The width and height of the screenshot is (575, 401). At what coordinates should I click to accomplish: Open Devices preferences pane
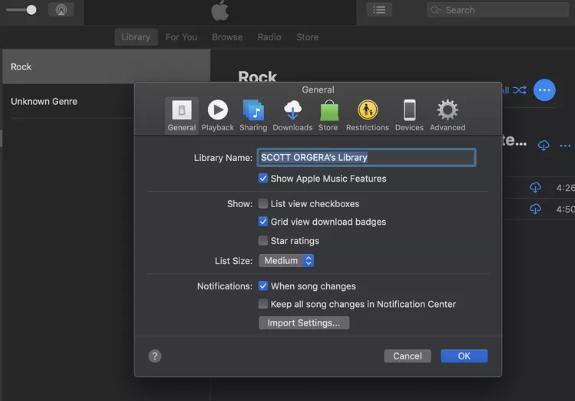[x=409, y=115]
